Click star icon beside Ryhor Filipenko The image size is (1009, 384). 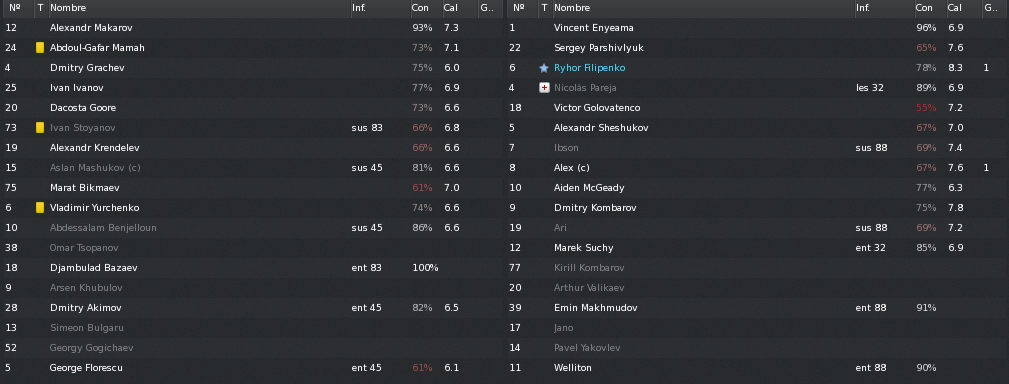544,68
